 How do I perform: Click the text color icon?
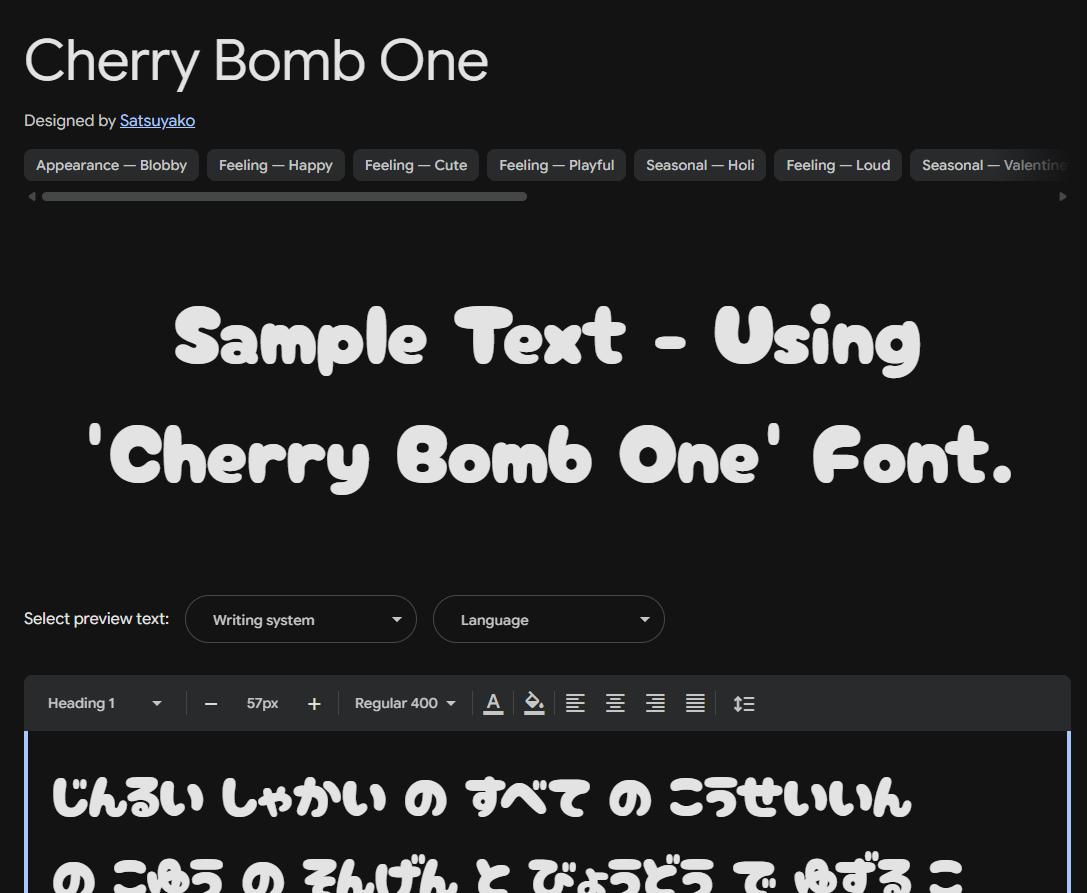point(493,703)
